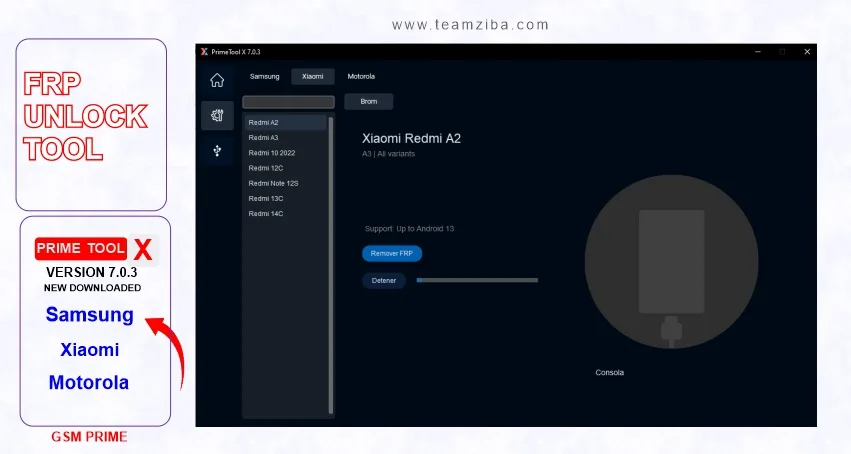Maximize the PrimeTool X window
This screenshot has width=851, height=454.
[782, 52]
